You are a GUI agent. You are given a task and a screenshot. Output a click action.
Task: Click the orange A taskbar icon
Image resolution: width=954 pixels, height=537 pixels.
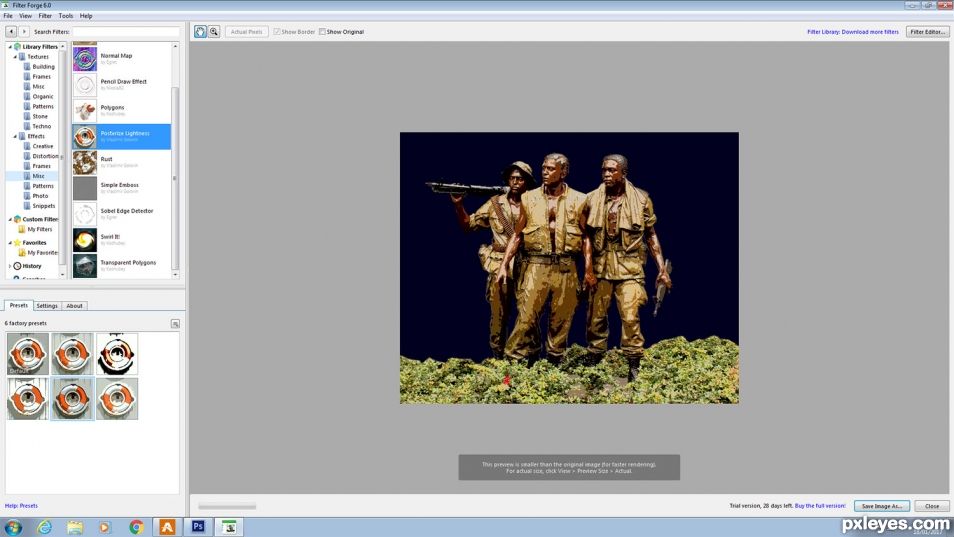pyautogui.click(x=167, y=527)
